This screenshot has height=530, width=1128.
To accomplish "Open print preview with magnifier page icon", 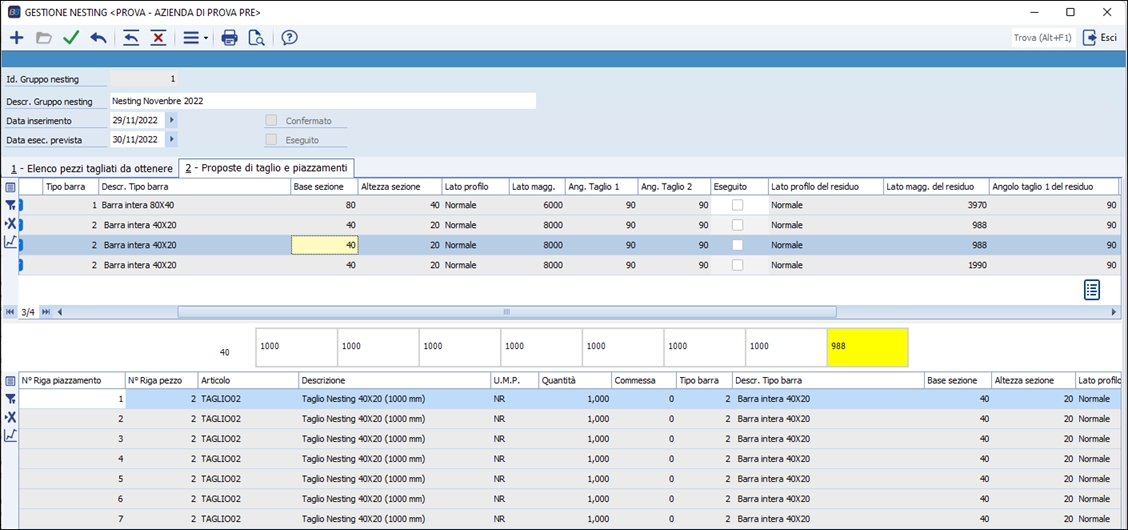I will pos(256,38).
